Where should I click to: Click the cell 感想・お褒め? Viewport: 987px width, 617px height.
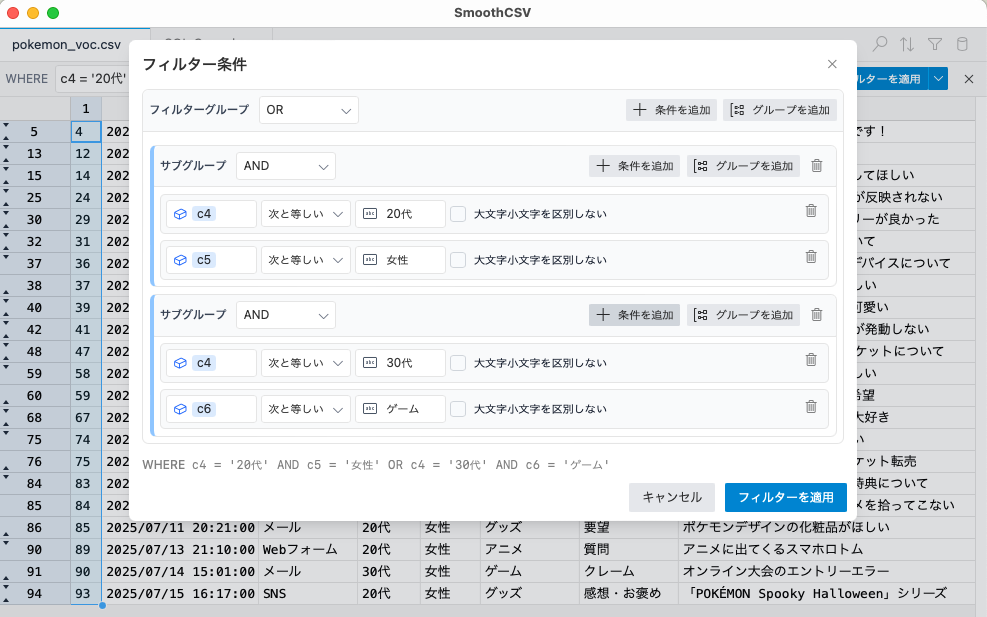tap(628, 594)
